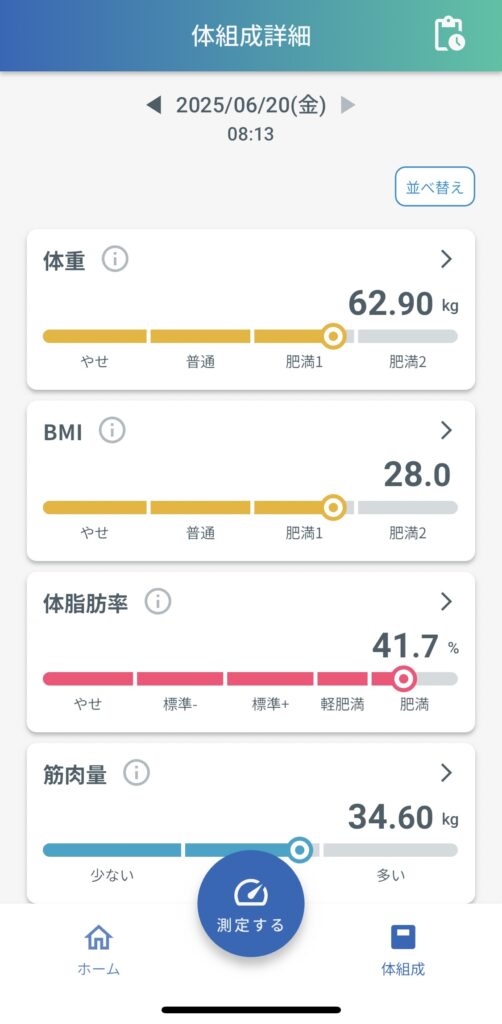Image resolution: width=502 pixels, height=1024 pixels.
Task: Go to next date with right arrow
Action: pos(348,105)
